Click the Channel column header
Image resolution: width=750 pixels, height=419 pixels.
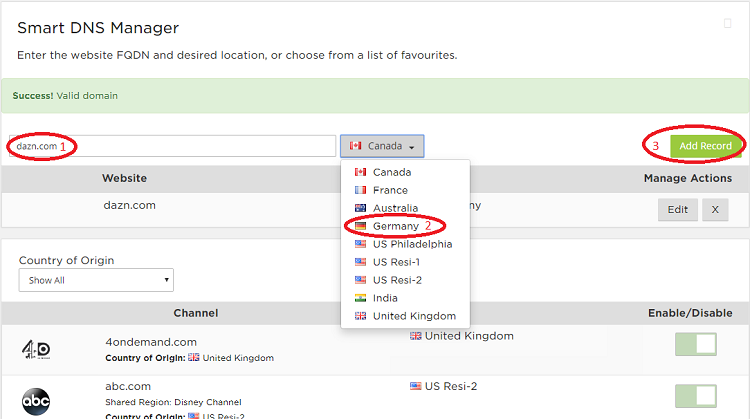[196, 313]
